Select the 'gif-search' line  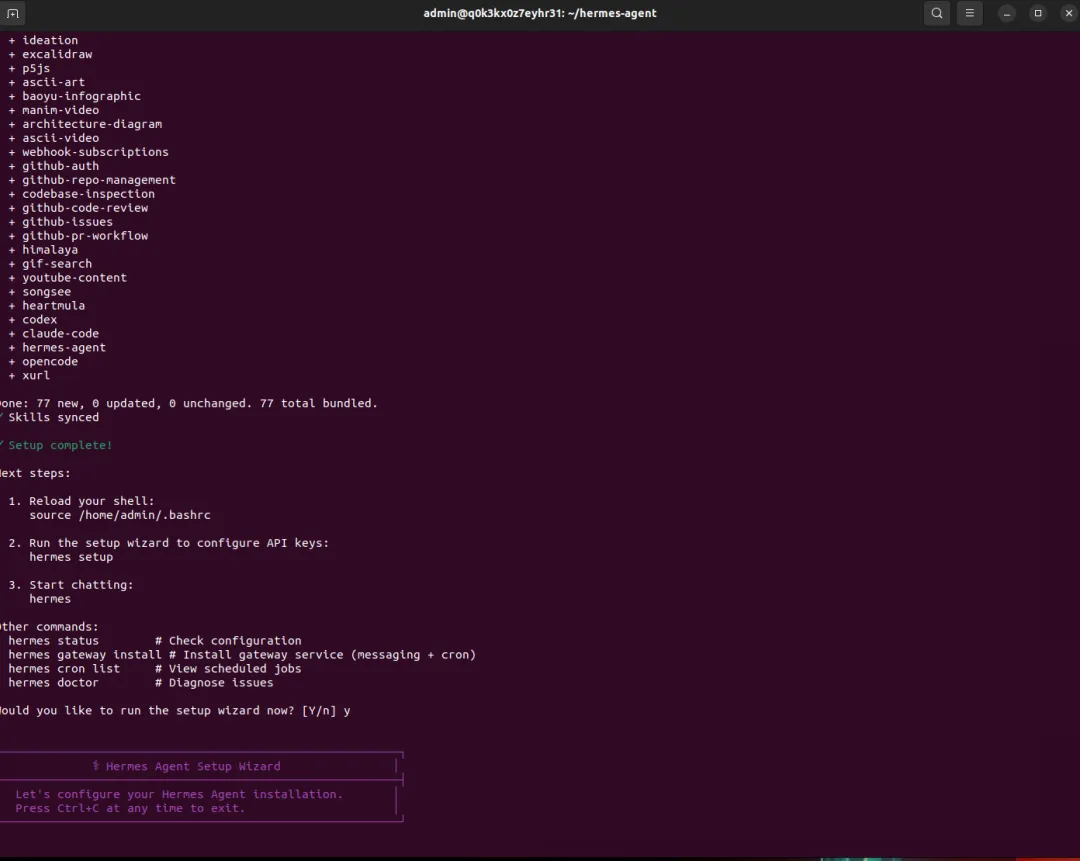pyautogui.click(x=50, y=263)
